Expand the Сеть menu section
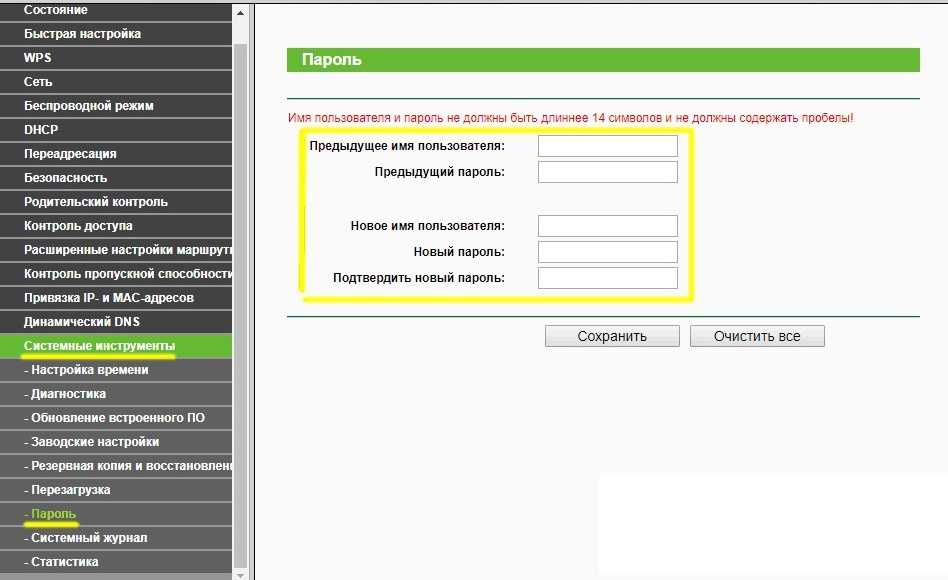The width and height of the screenshot is (948, 580). pyautogui.click(x=38, y=82)
